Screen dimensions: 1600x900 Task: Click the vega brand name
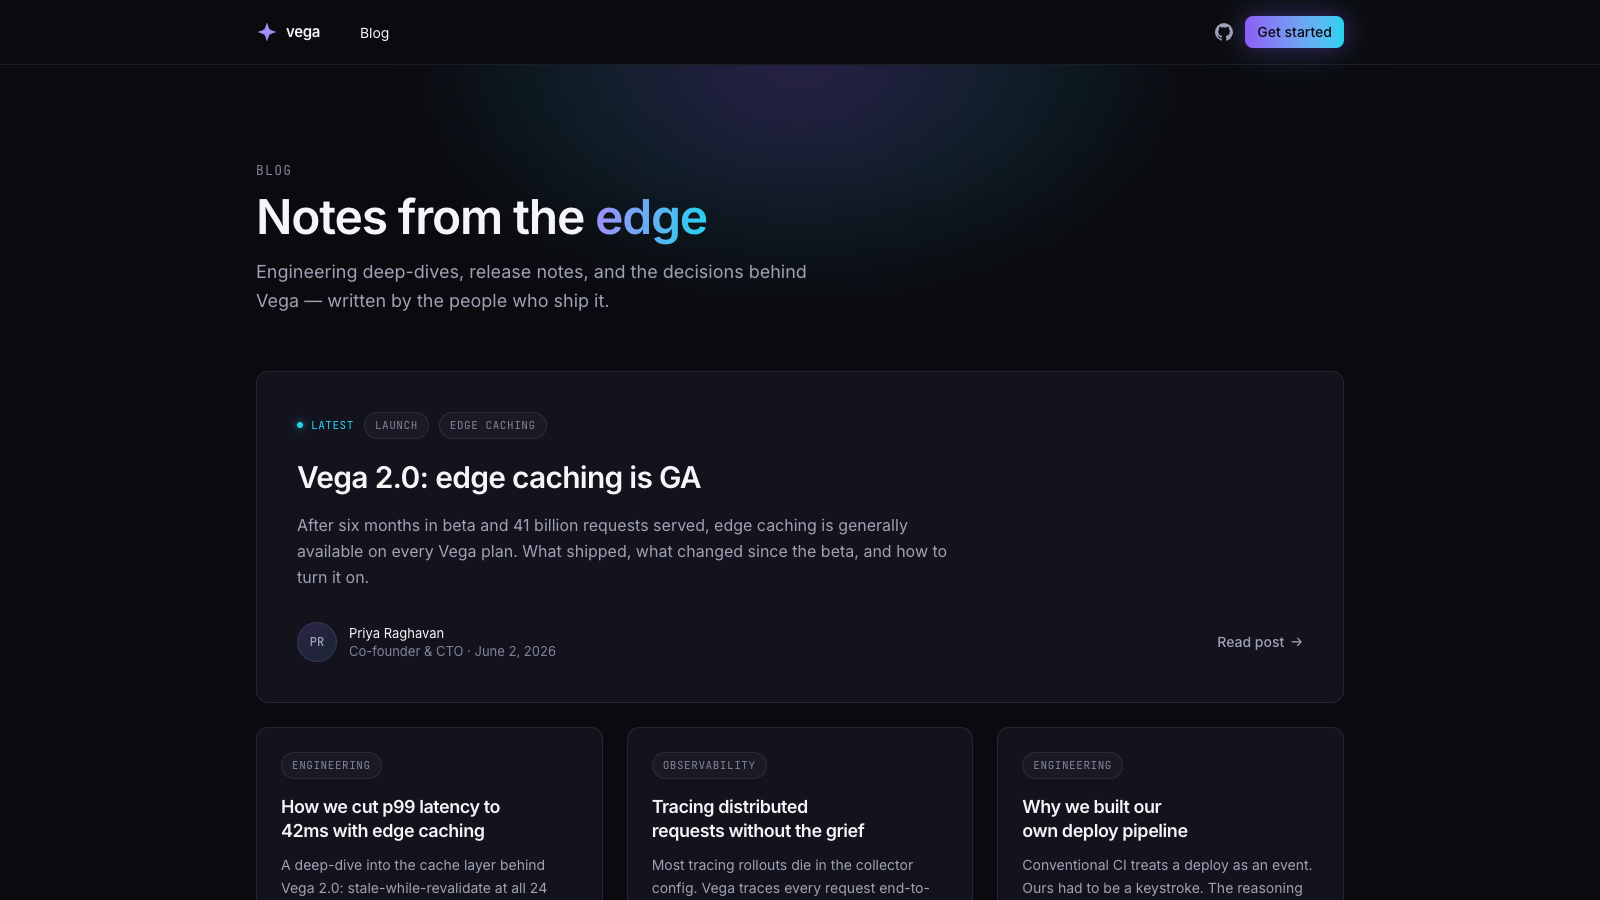tap(303, 32)
